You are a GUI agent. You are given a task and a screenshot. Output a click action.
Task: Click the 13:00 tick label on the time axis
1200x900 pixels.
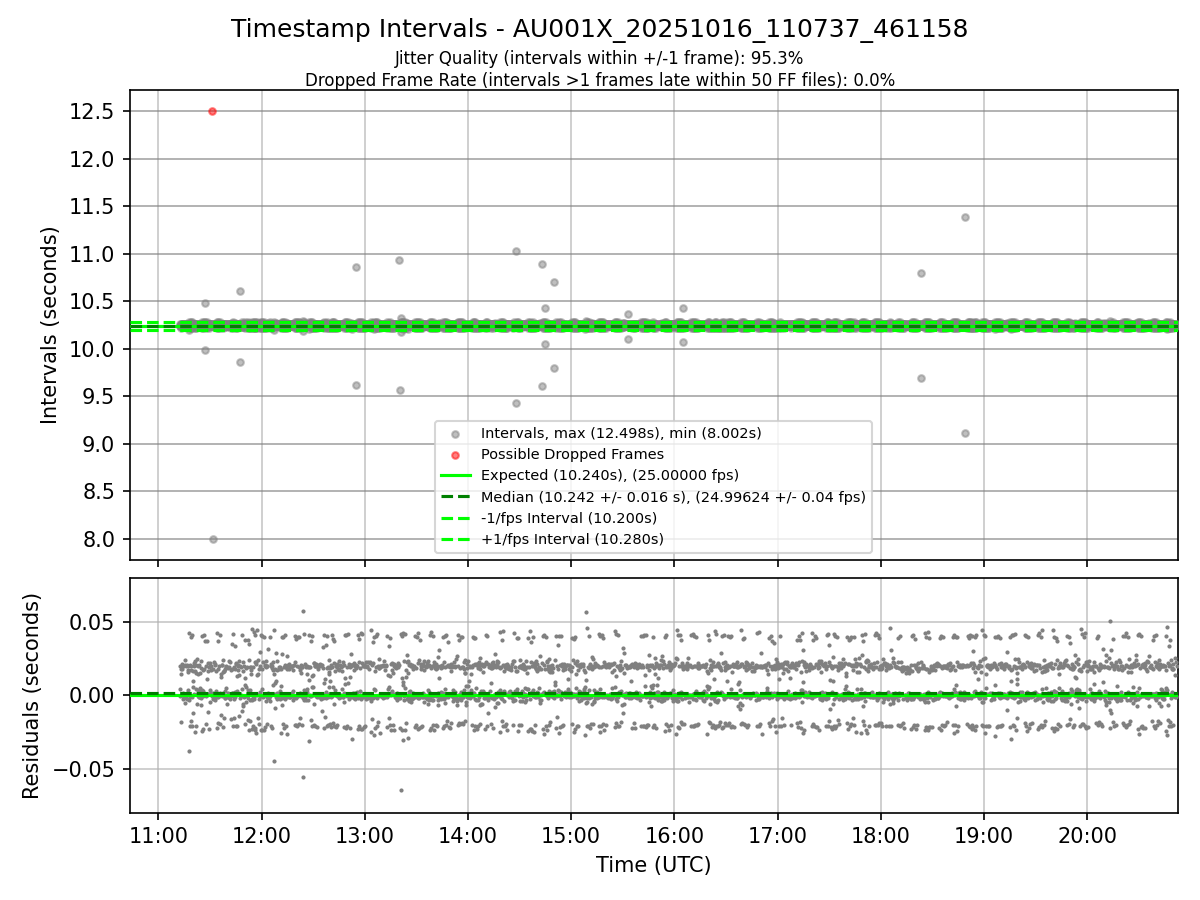pos(364,834)
